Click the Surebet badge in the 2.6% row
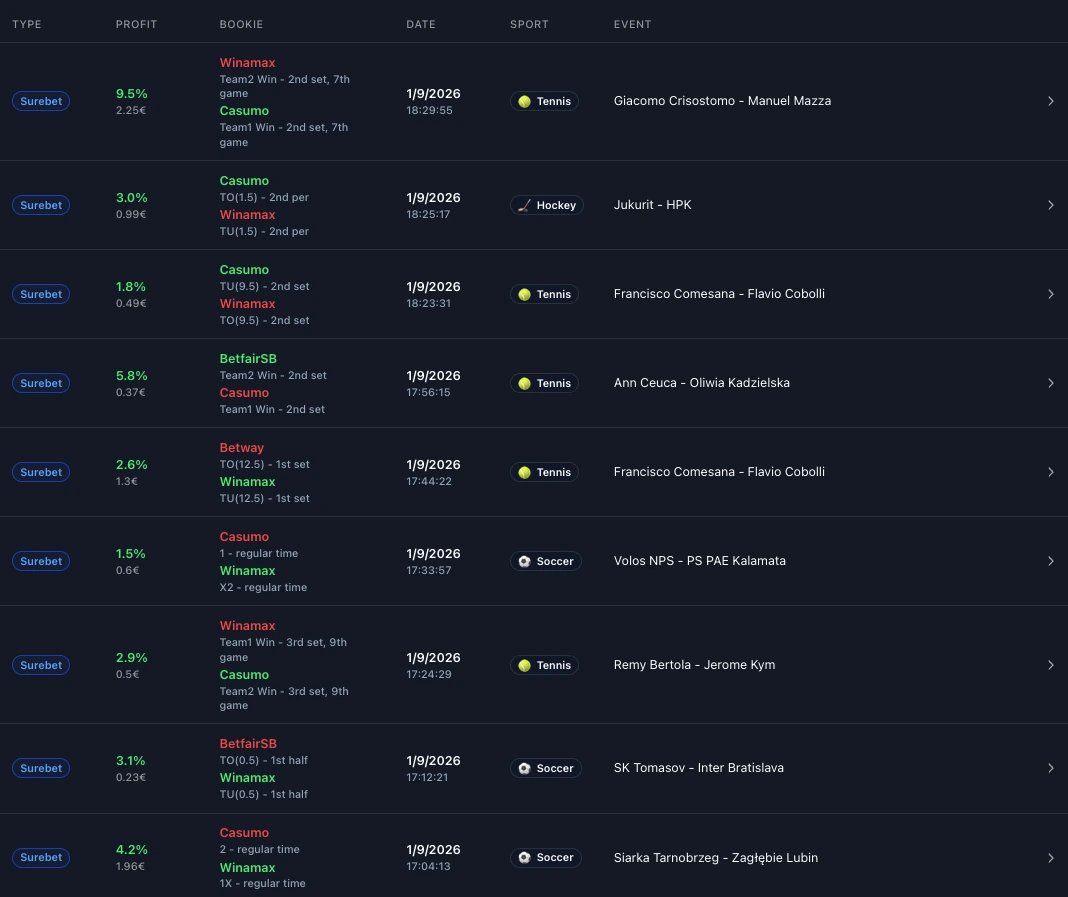This screenshot has width=1068, height=897. (x=41, y=472)
